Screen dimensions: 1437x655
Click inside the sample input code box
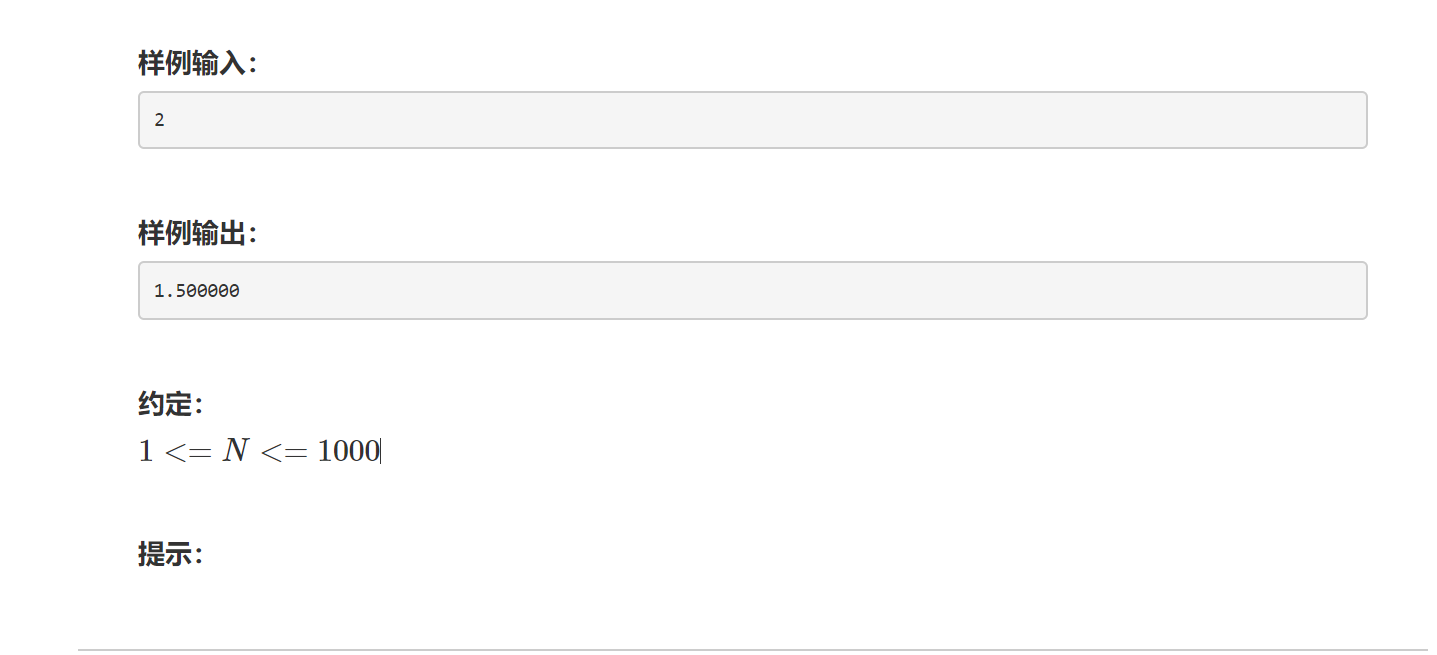click(x=752, y=120)
